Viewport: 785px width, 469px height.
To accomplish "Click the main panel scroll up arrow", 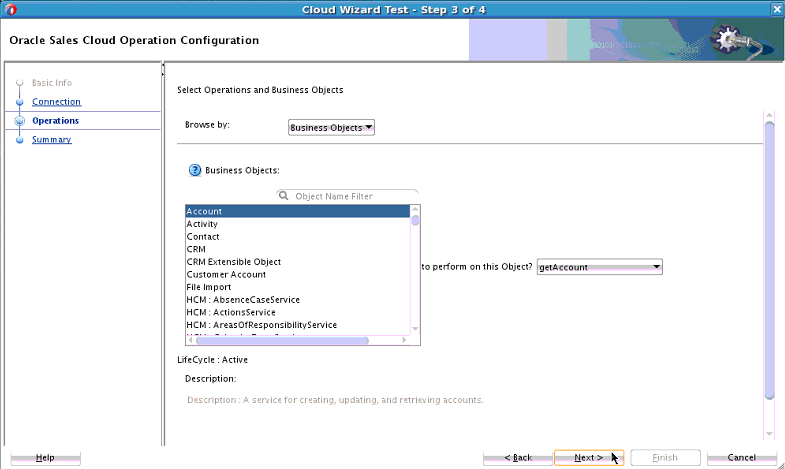I will click(x=769, y=116).
